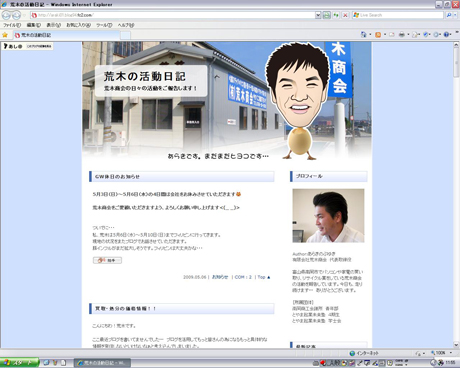
Task: Stop loading with the red X icon
Action: pyautogui.click(x=345, y=15)
